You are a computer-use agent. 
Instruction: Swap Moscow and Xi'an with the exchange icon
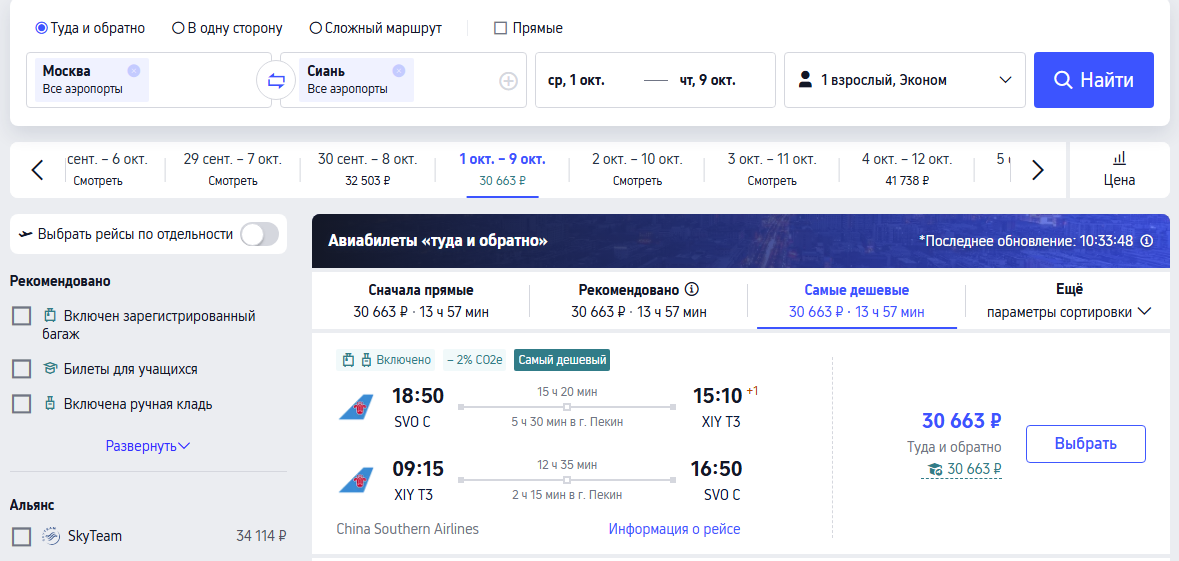(x=276, y=80)
